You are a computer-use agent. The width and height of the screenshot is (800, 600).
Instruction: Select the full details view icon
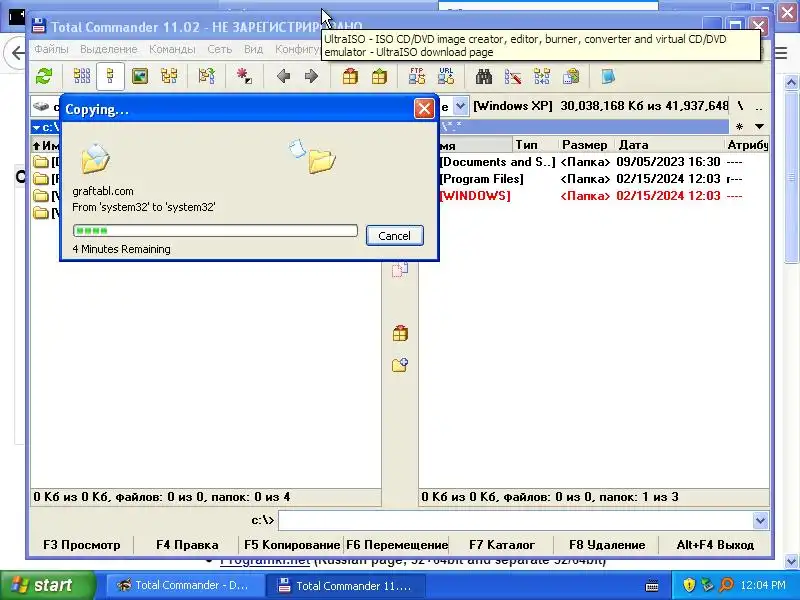(x=110, y=77)
